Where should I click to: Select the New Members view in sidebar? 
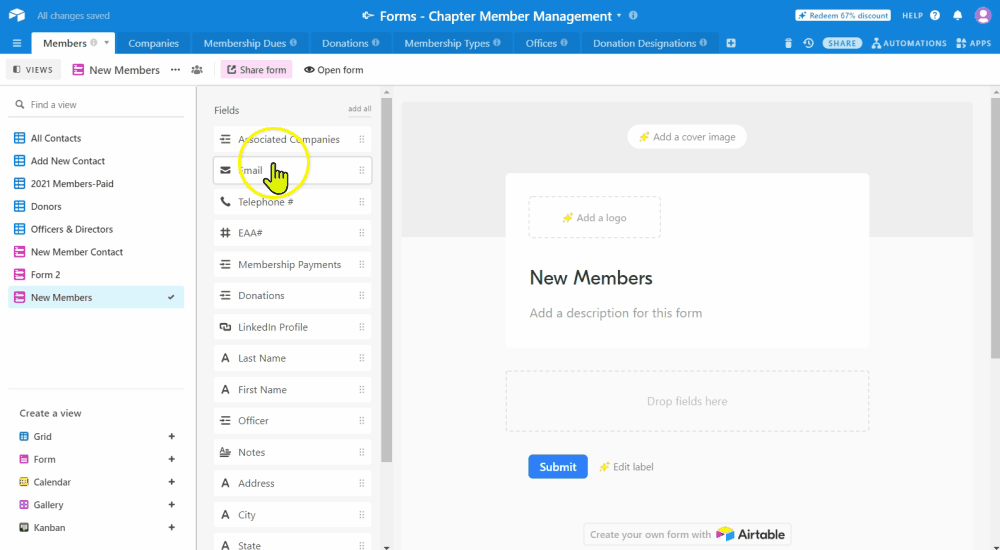(x=96, y=297)
